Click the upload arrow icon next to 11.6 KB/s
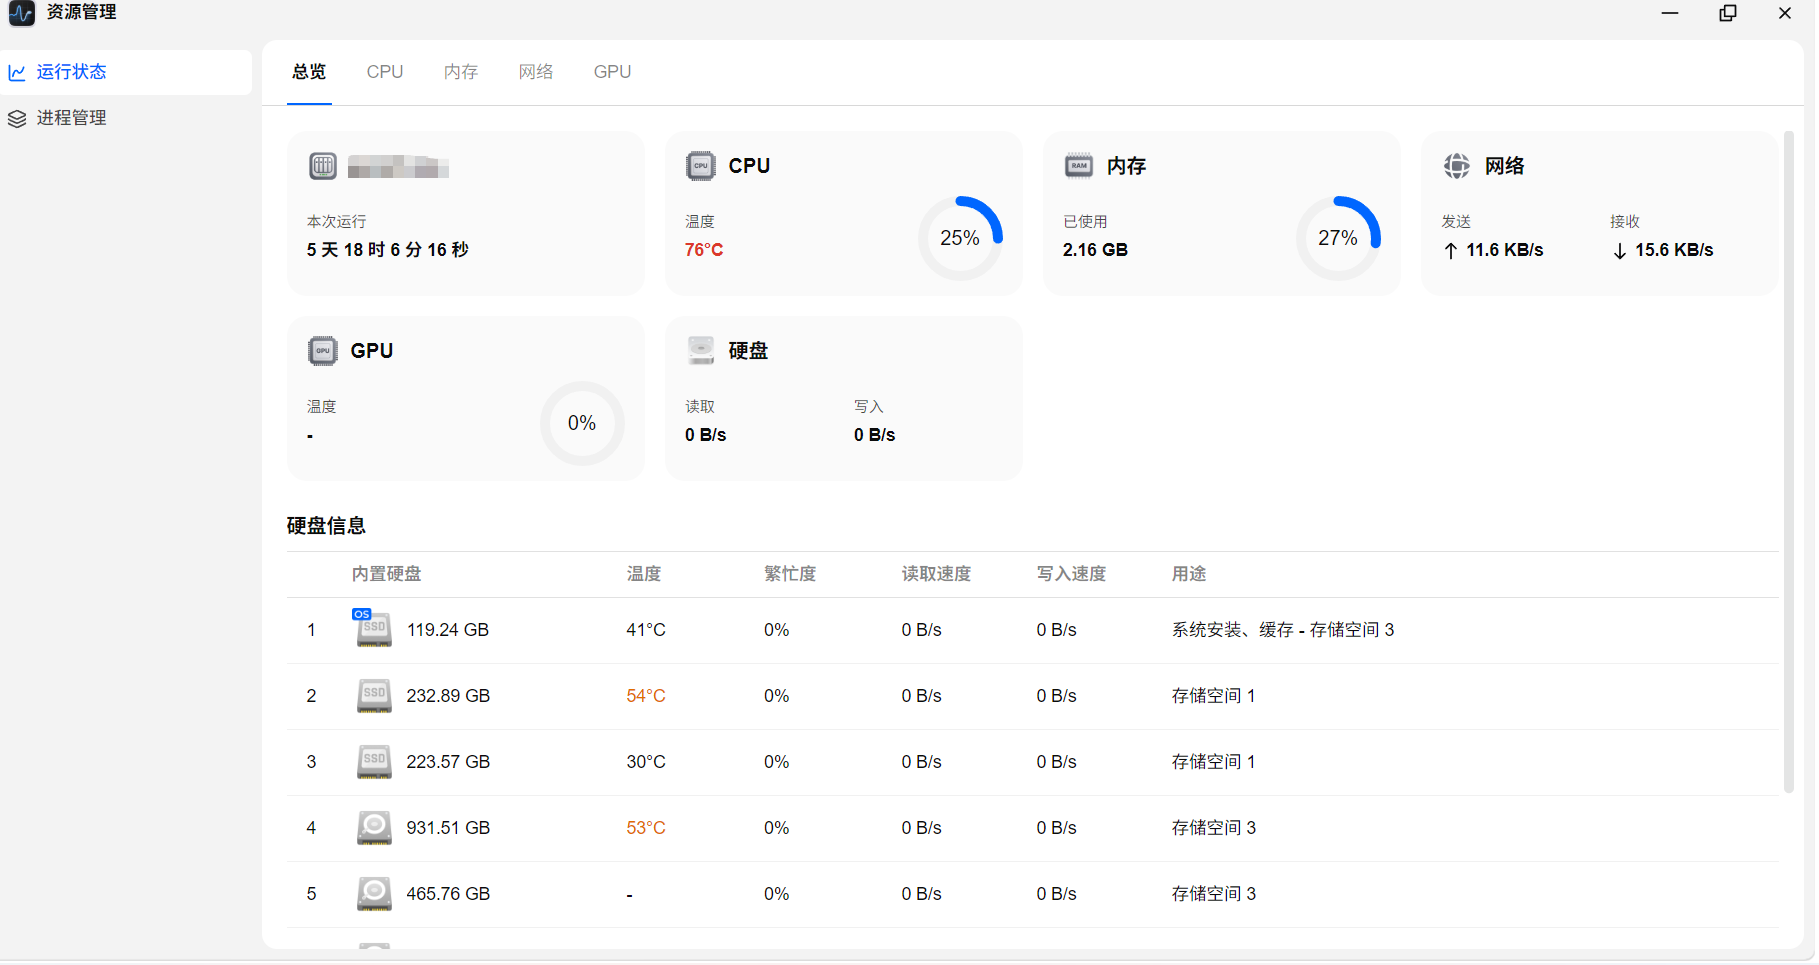 pyautogui.click(x=1451, y=251)
